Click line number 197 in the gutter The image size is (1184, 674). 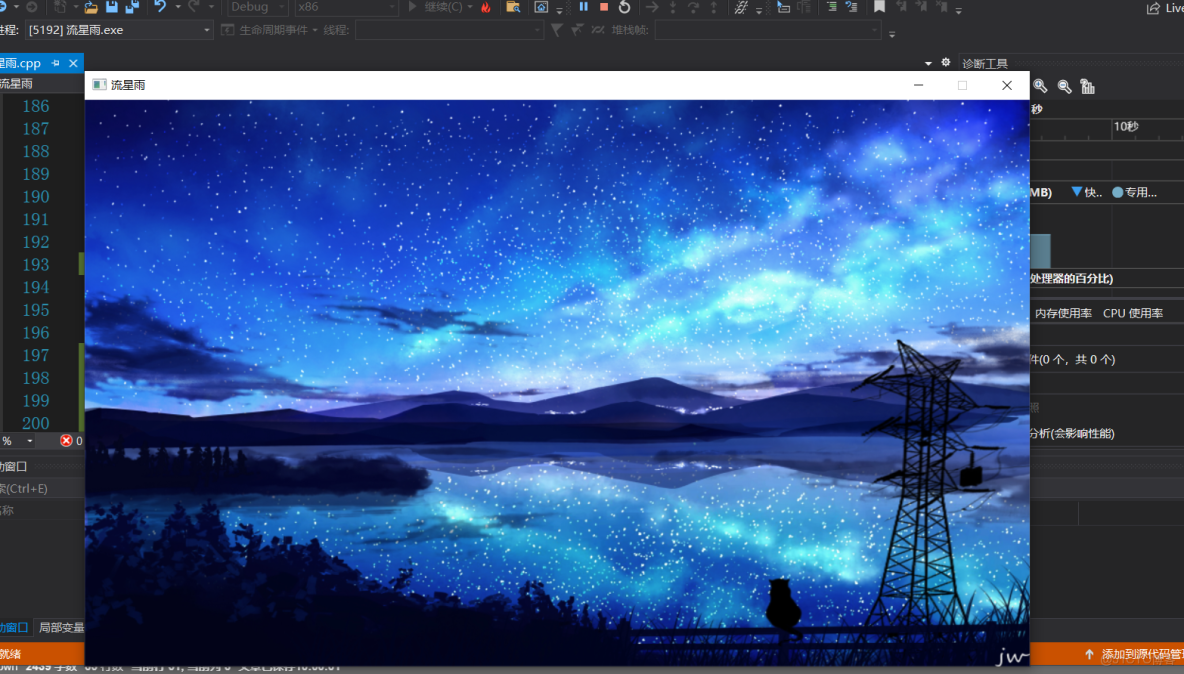click(35, 355)
